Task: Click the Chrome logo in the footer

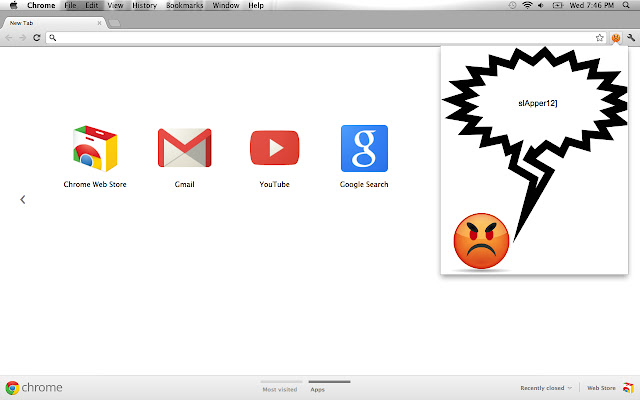Action: (x=12, y=388)
